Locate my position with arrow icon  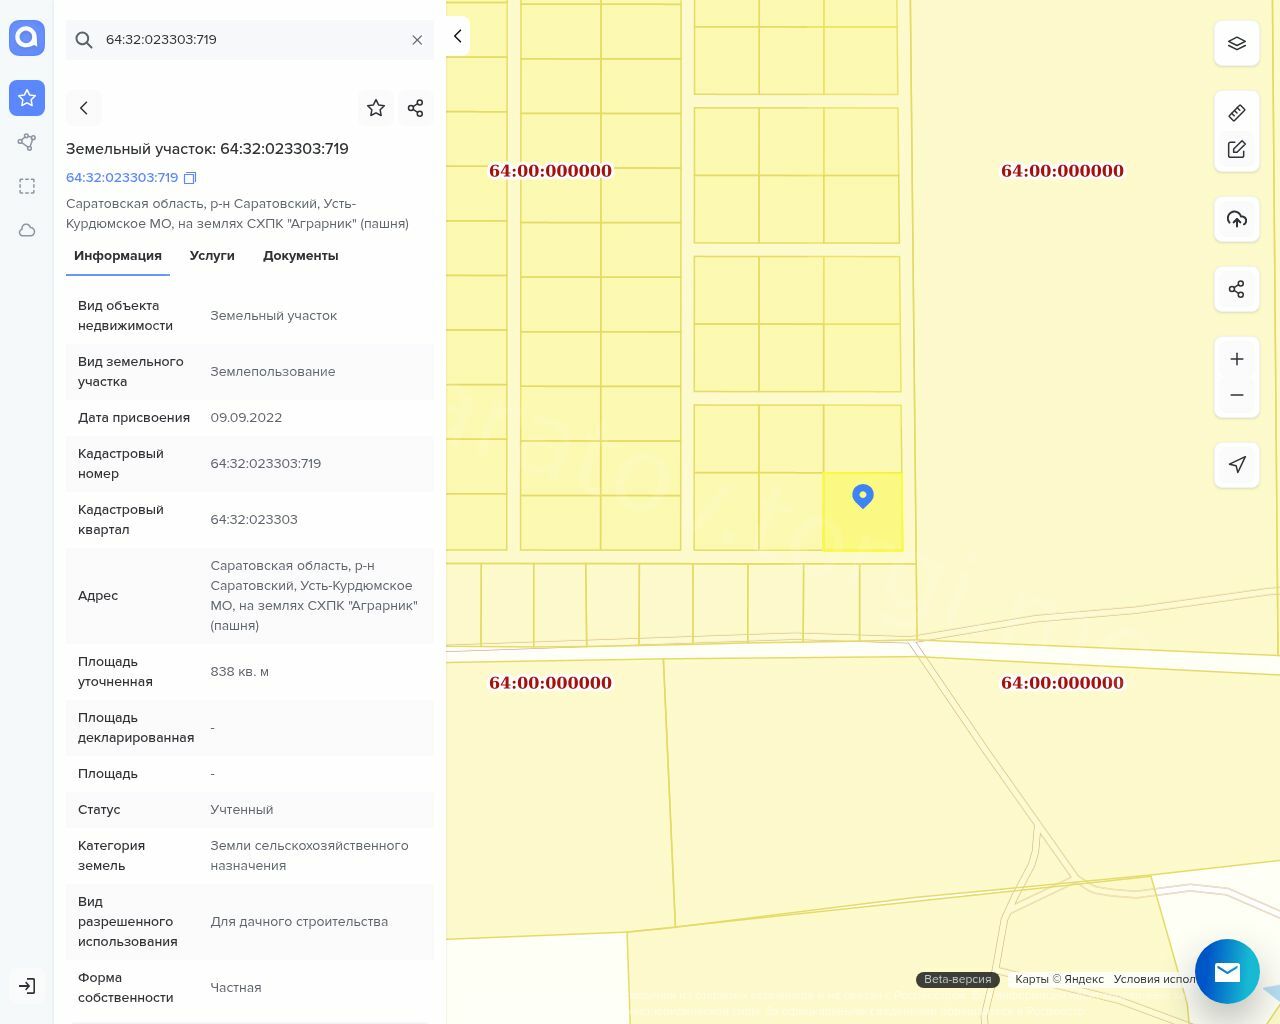(x=1236, y=465)
